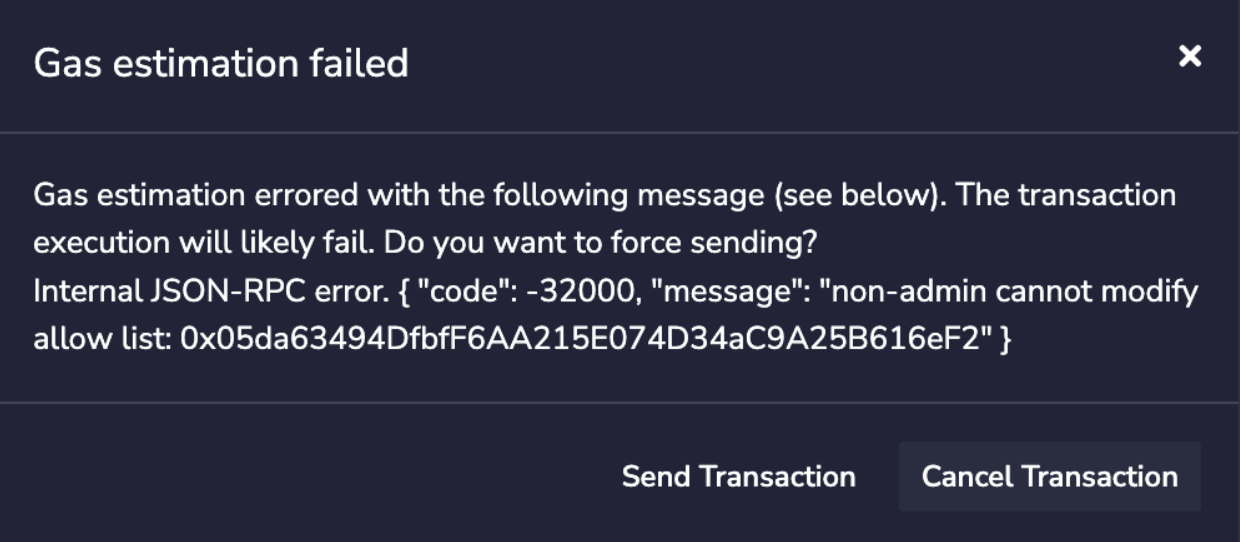Click the closing curly brace after the address

tap(1005, 339)
